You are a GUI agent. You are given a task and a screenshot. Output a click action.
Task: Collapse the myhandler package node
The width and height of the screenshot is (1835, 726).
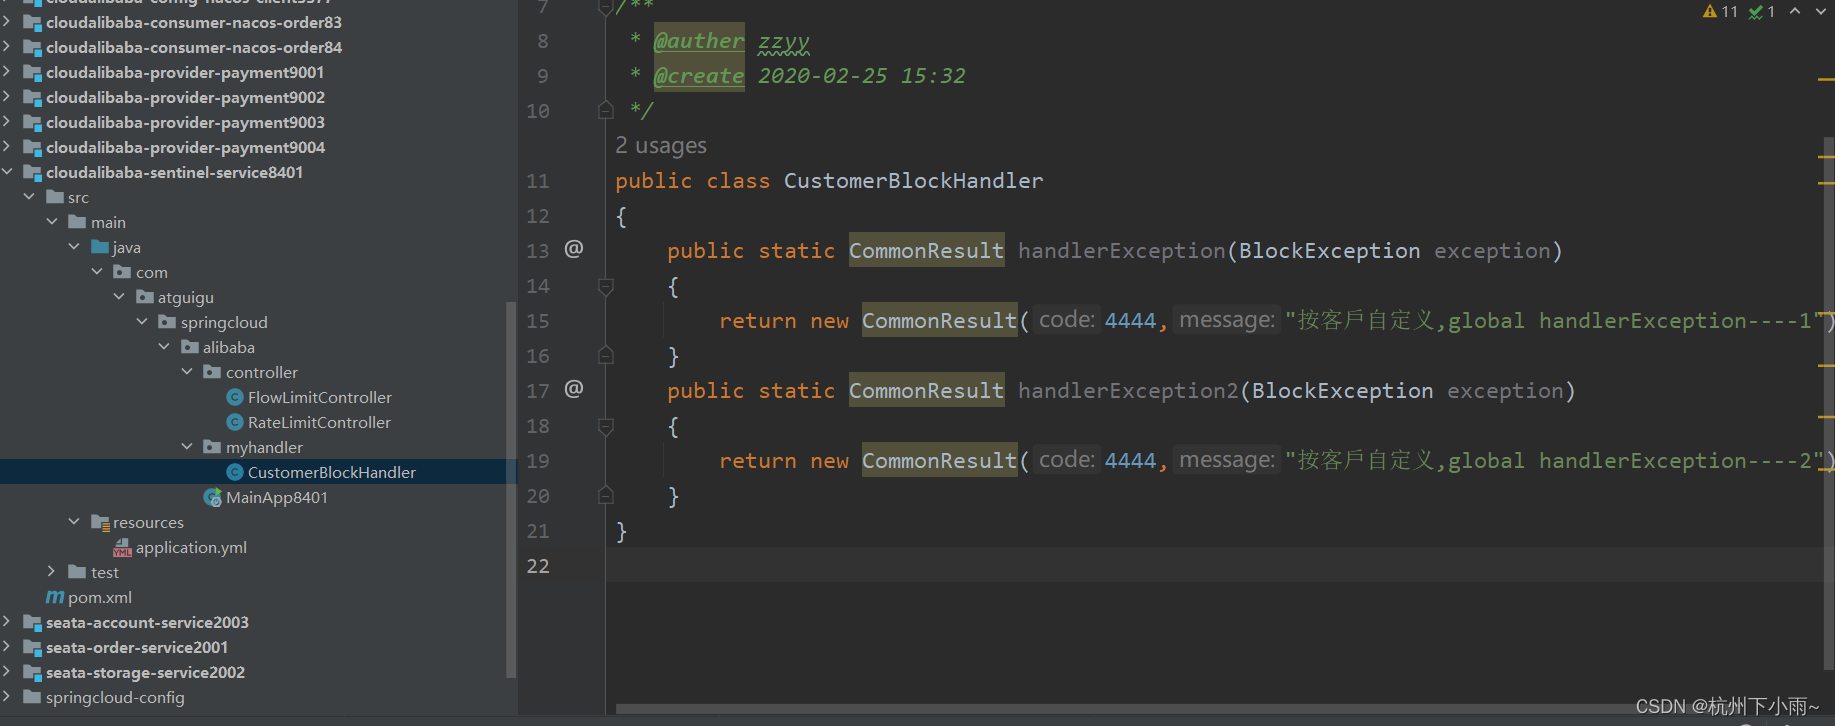tap(187, 447)
